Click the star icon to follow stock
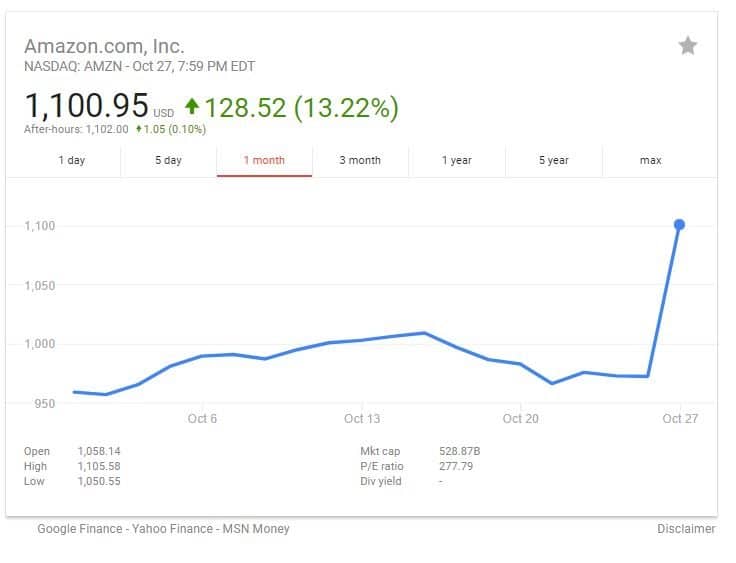 point(687,45)
